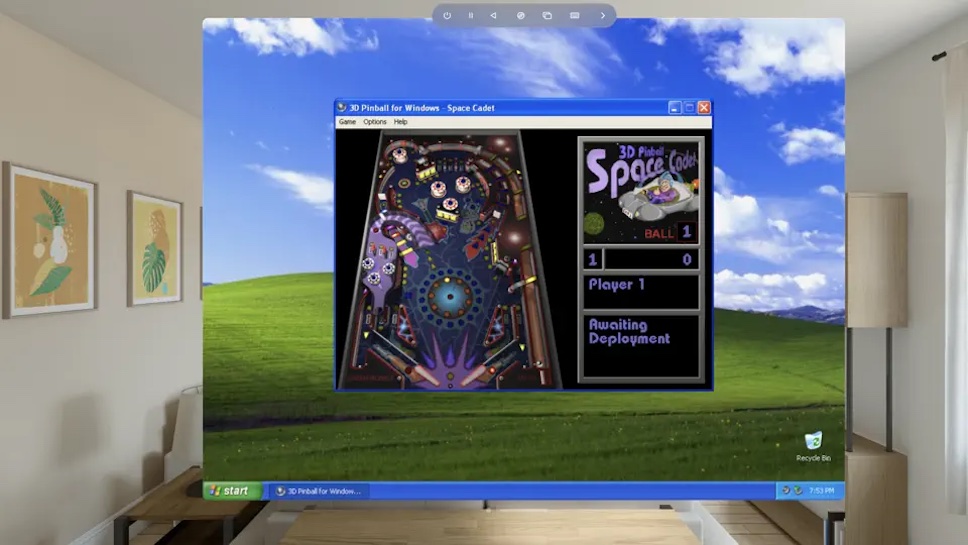Pause using the top toolbar pause icon

[x=471, y=16]
